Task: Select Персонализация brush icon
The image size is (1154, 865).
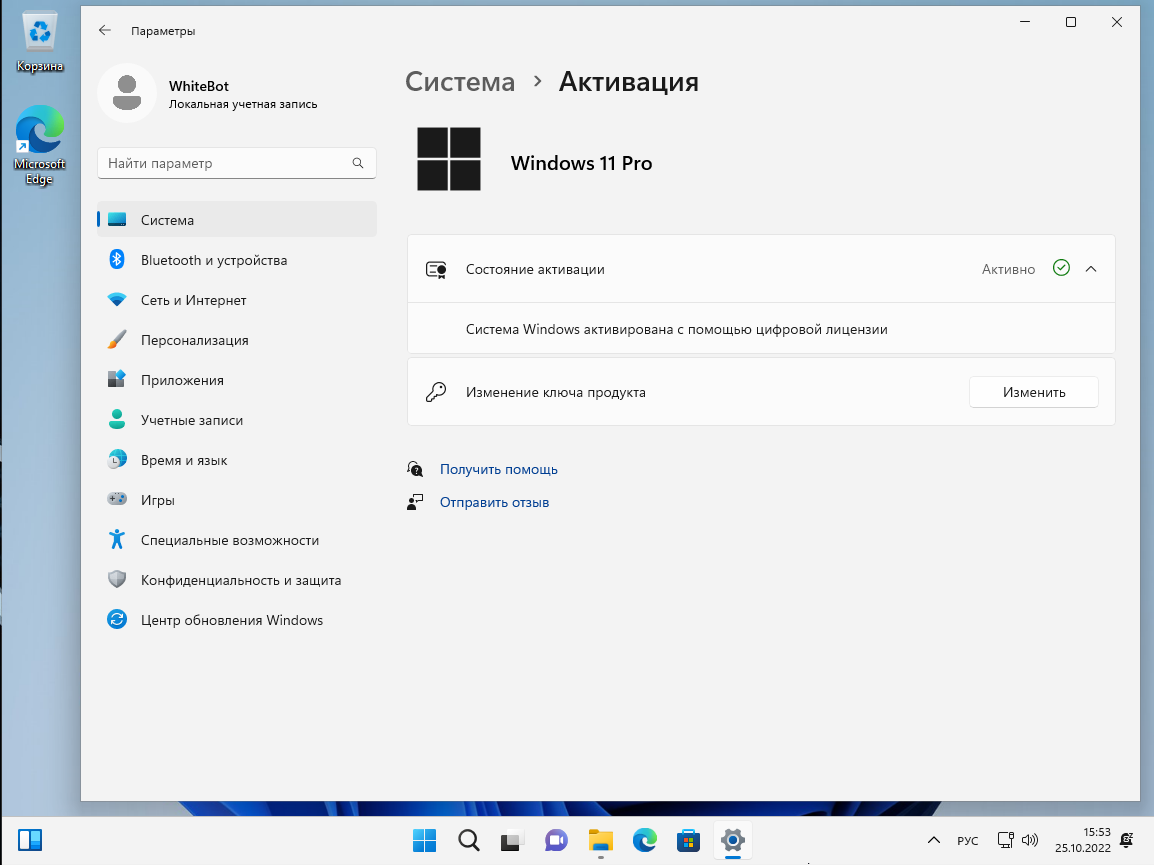Action: coord(117,340)
